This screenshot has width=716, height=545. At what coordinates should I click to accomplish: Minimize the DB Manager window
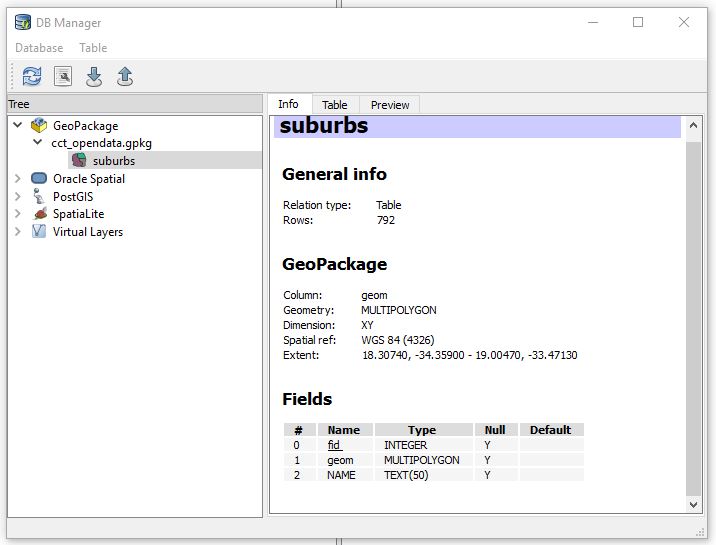coord(593,22)
